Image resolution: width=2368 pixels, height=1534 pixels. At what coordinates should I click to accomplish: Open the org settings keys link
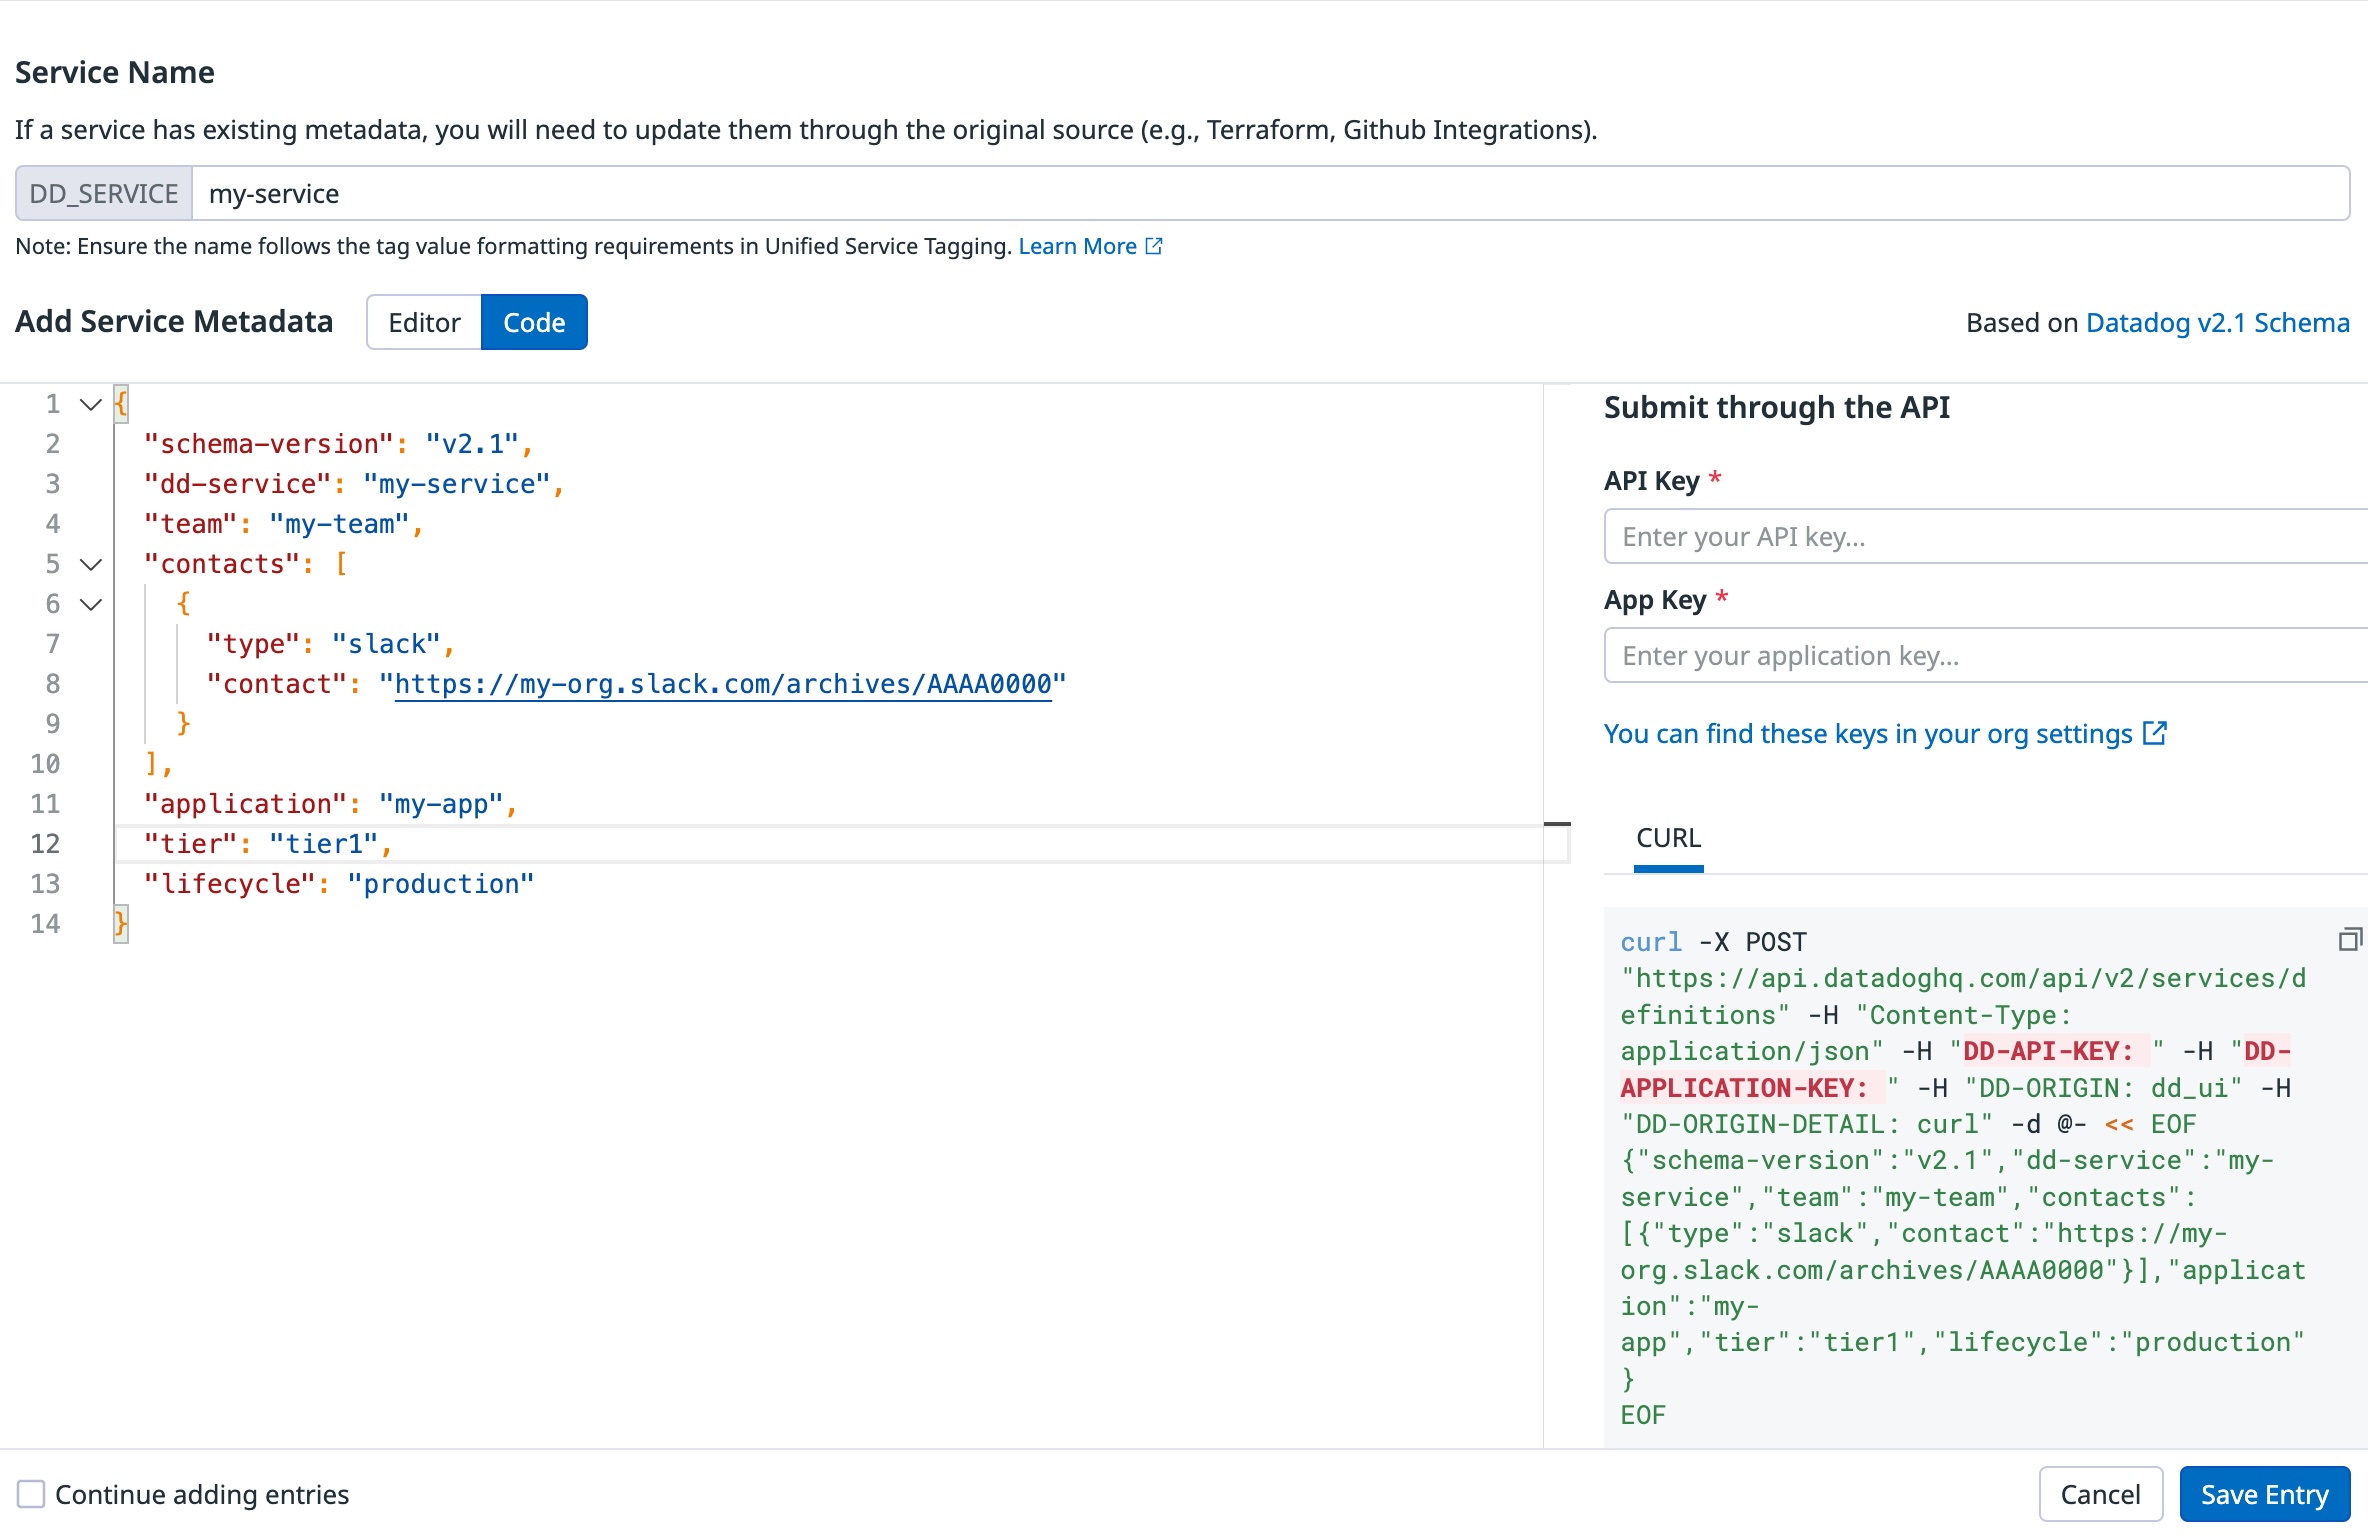coord(1868,733)
